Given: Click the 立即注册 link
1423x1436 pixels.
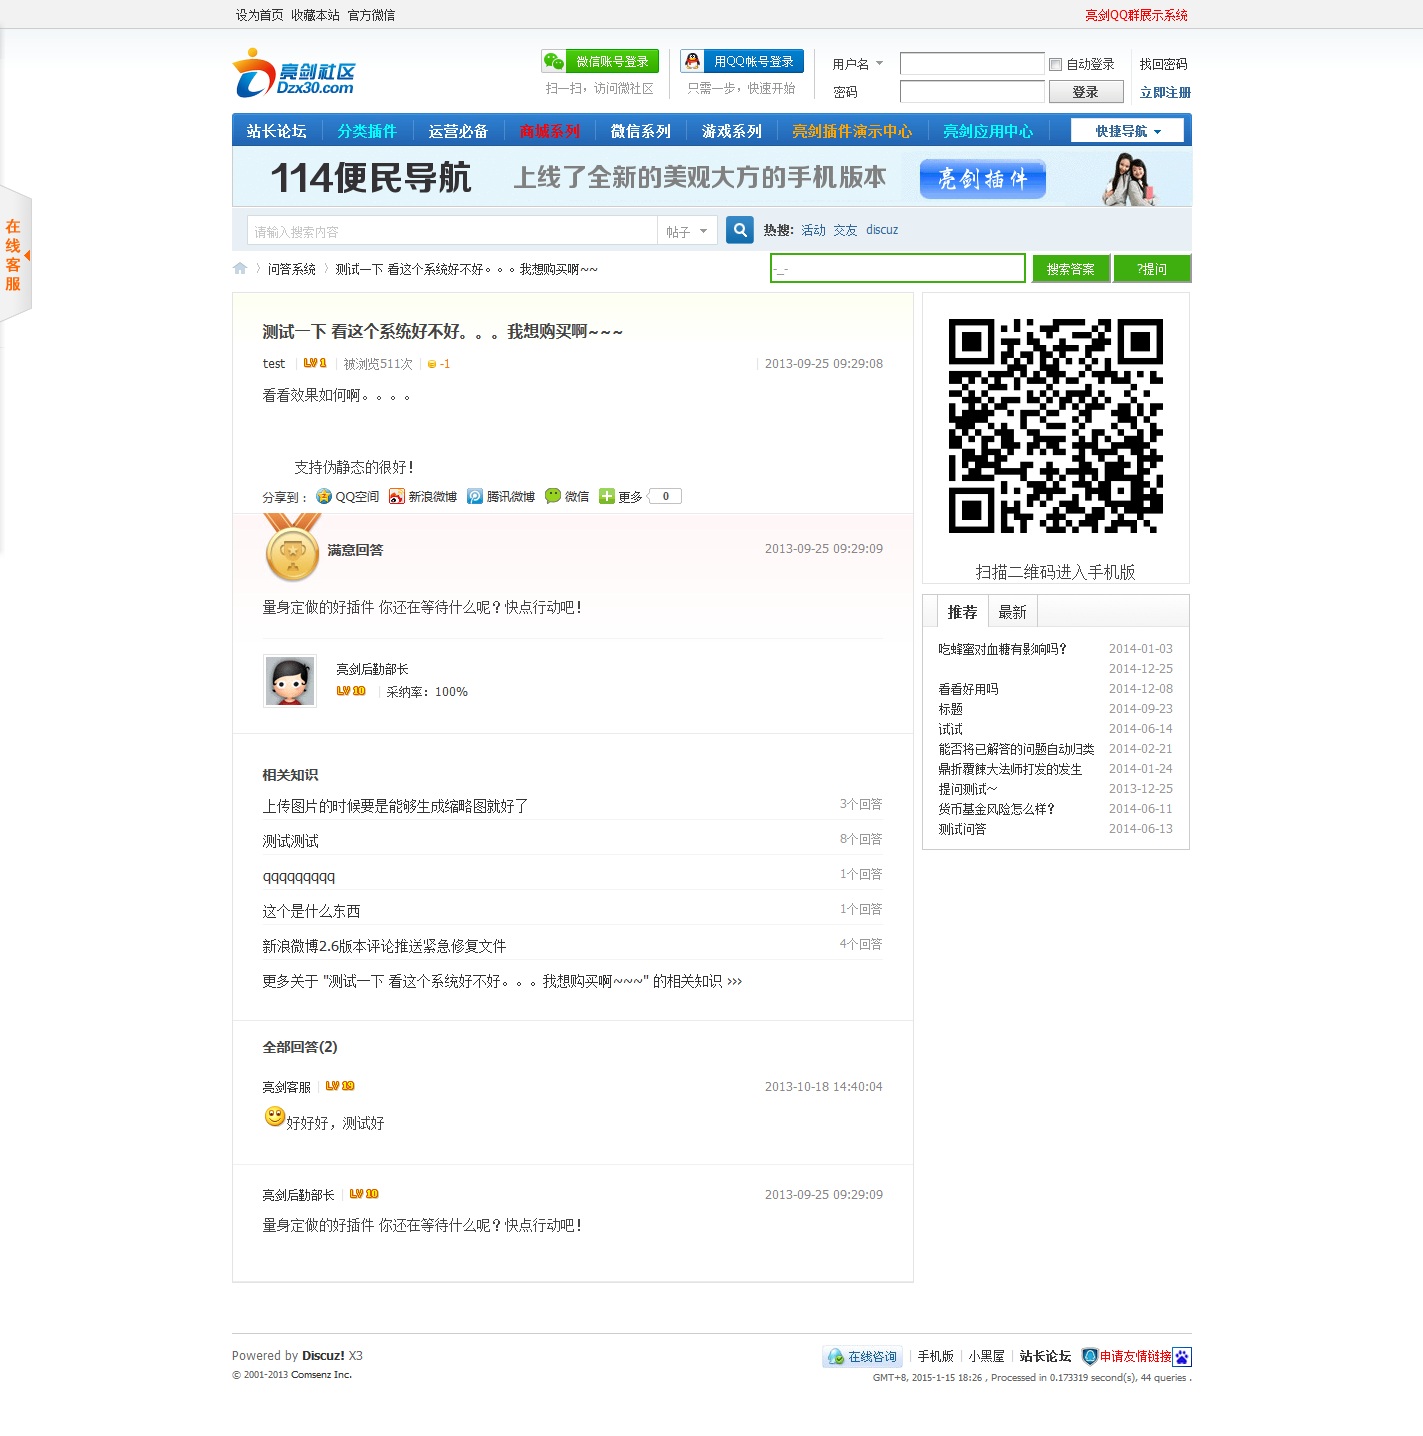Looking at the screenshot, I should (1165, 92).
